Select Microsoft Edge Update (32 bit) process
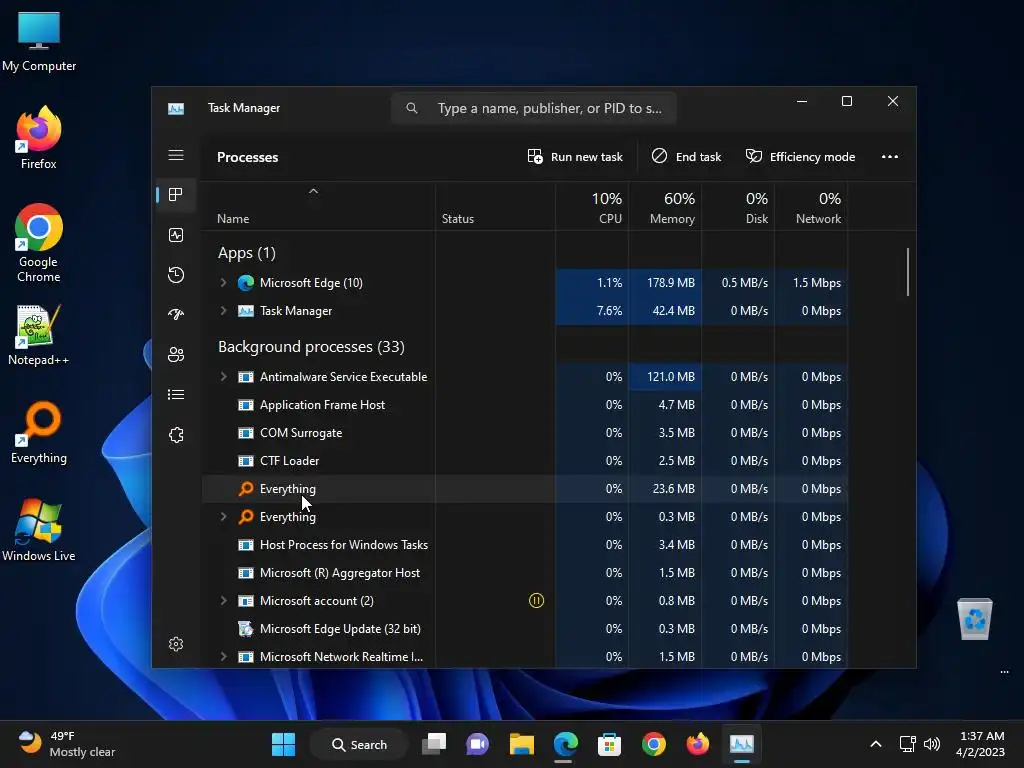 pyautogui.click(x=340, y=629)
